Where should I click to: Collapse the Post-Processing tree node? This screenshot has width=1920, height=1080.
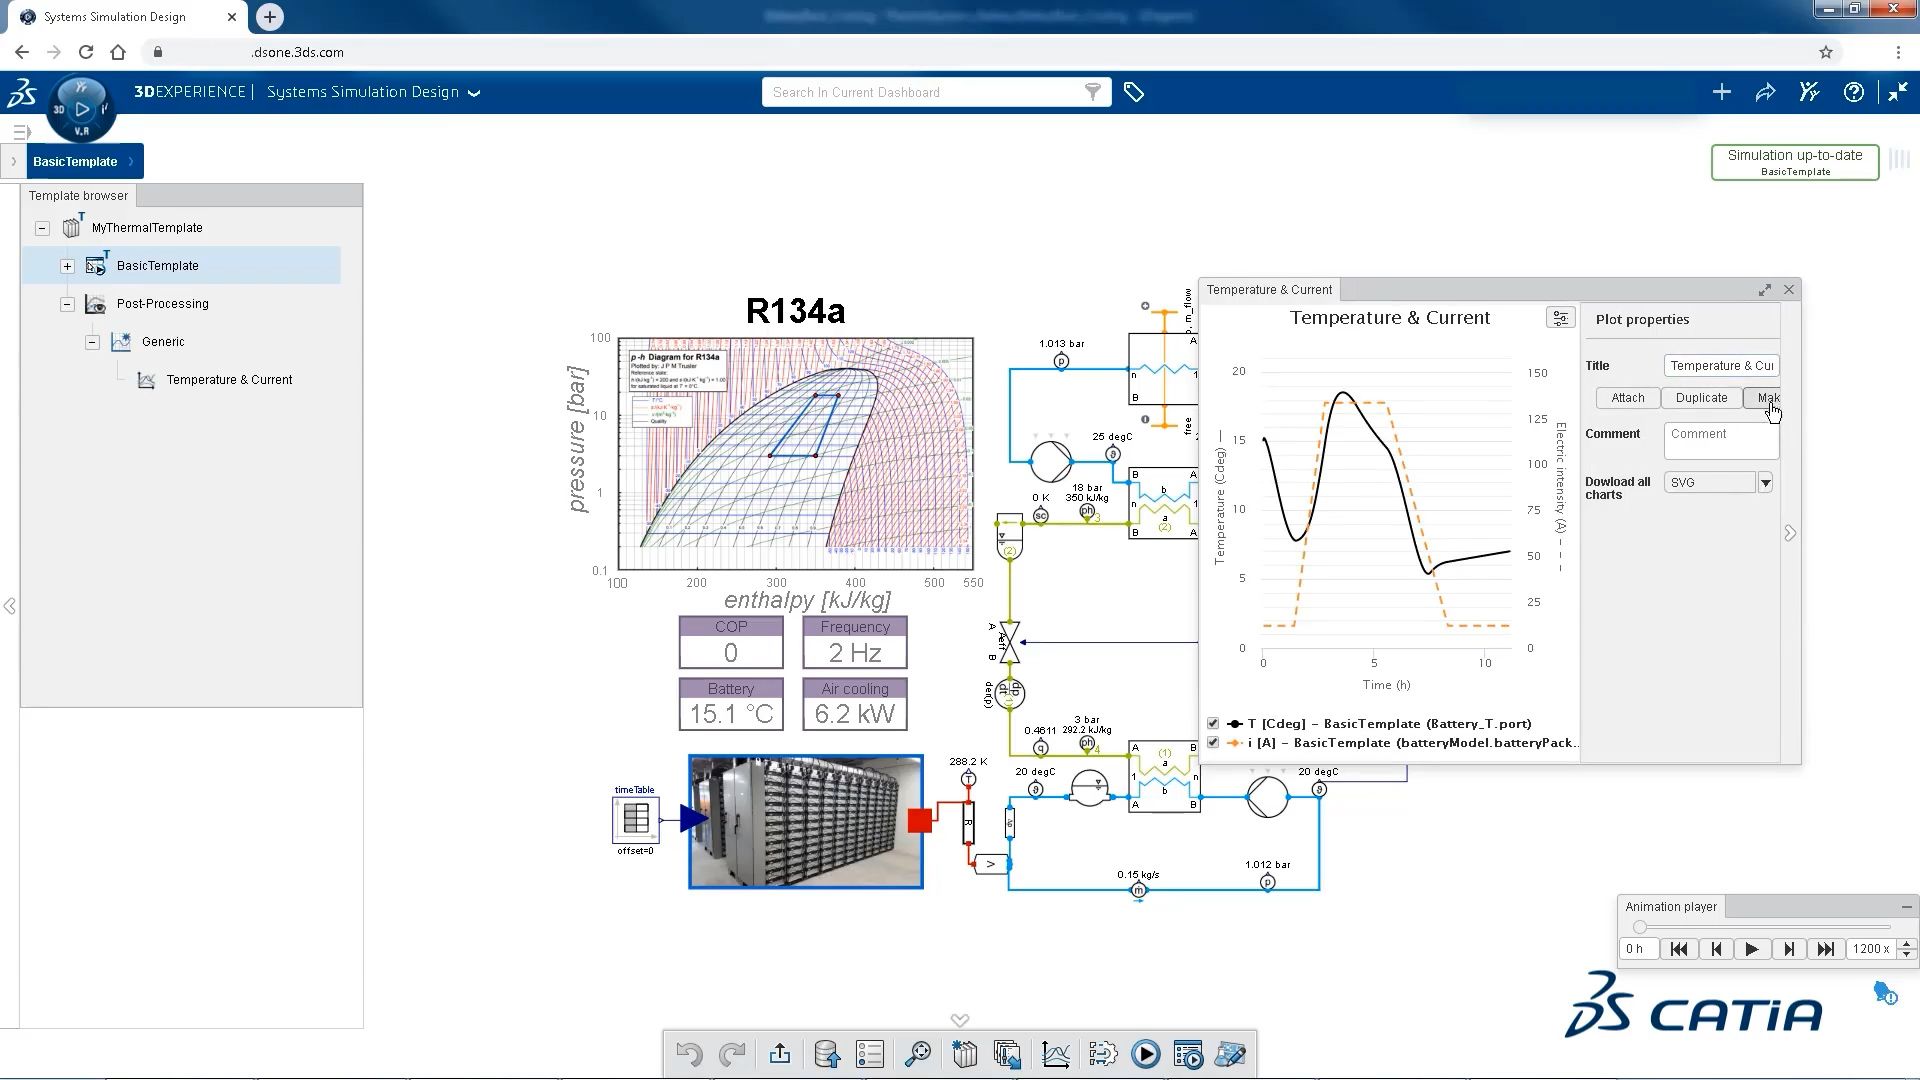[67, 303]
